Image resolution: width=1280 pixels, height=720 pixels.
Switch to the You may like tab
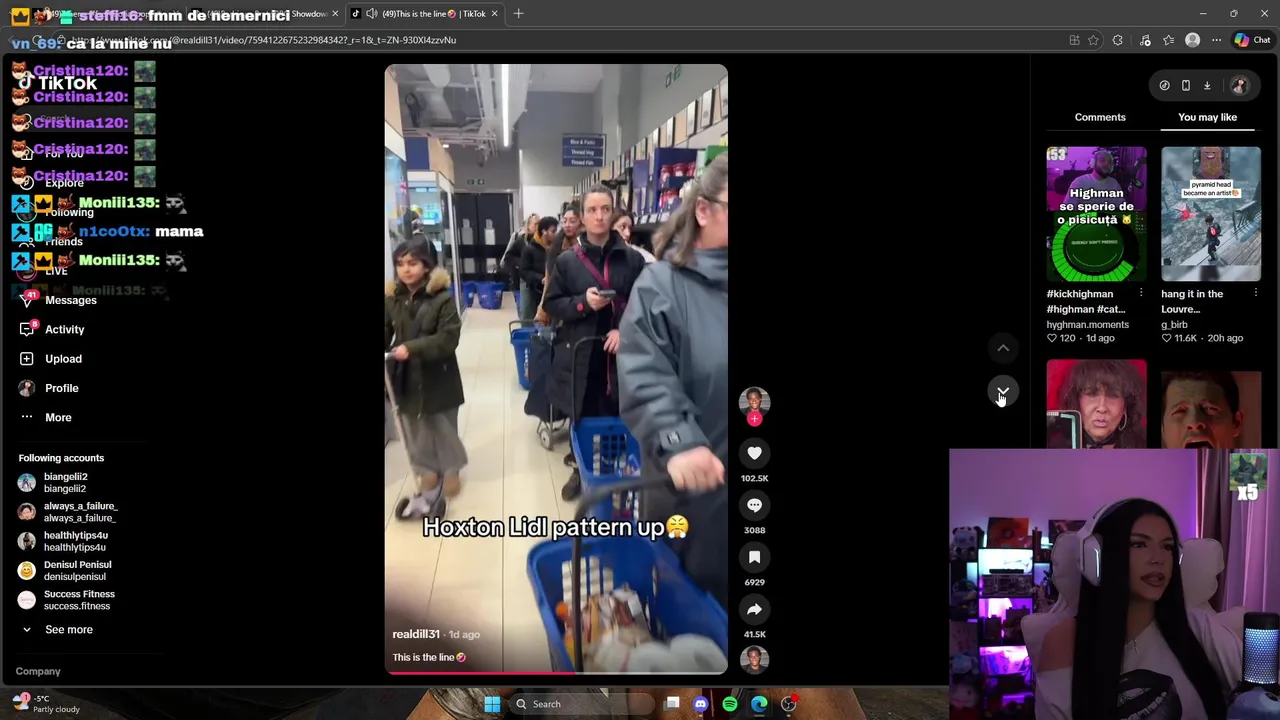click(1207, 117)
